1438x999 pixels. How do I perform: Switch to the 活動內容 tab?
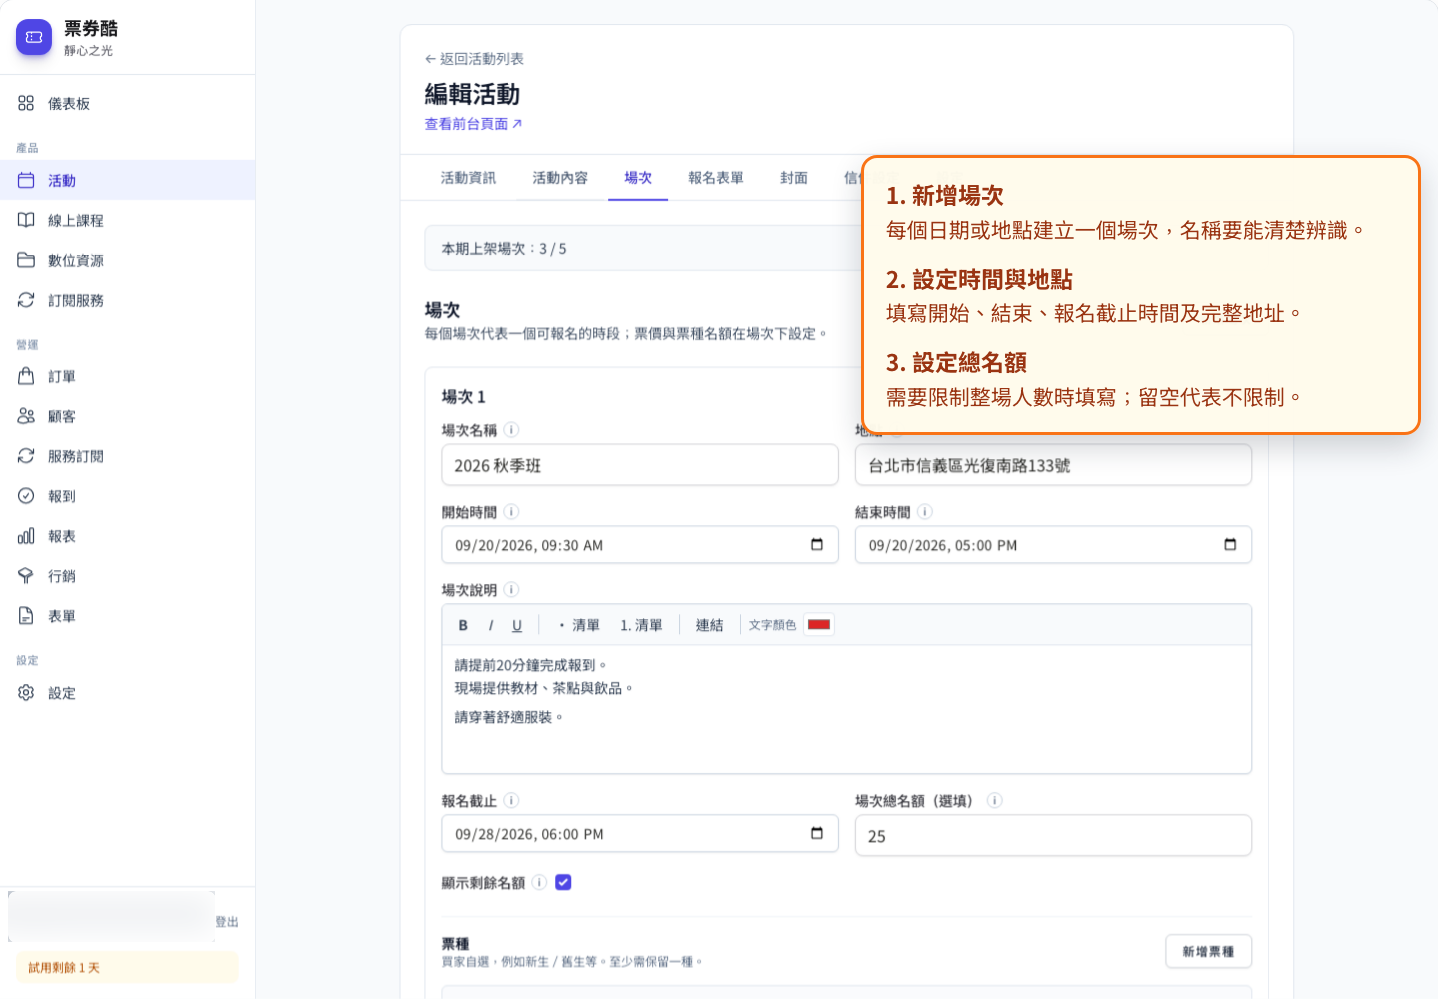(x=560, y=178)
